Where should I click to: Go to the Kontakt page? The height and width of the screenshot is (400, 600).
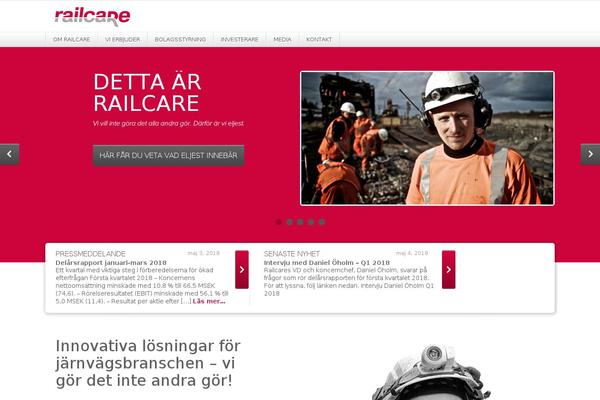click(x=319, y=39)
